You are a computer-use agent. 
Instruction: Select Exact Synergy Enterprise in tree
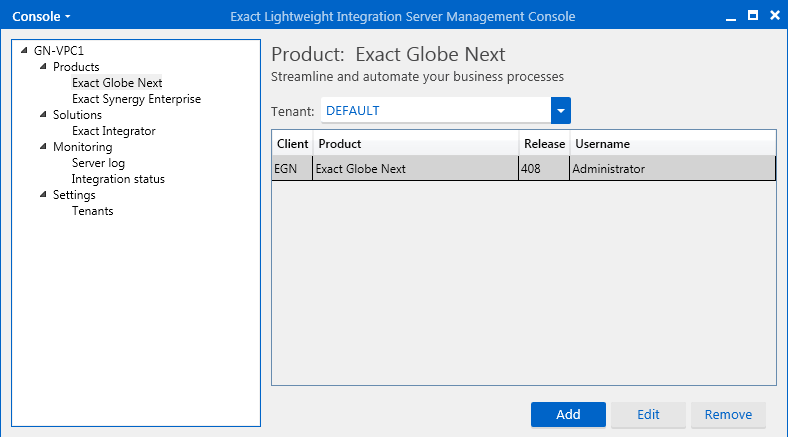[x=136, y=99]
